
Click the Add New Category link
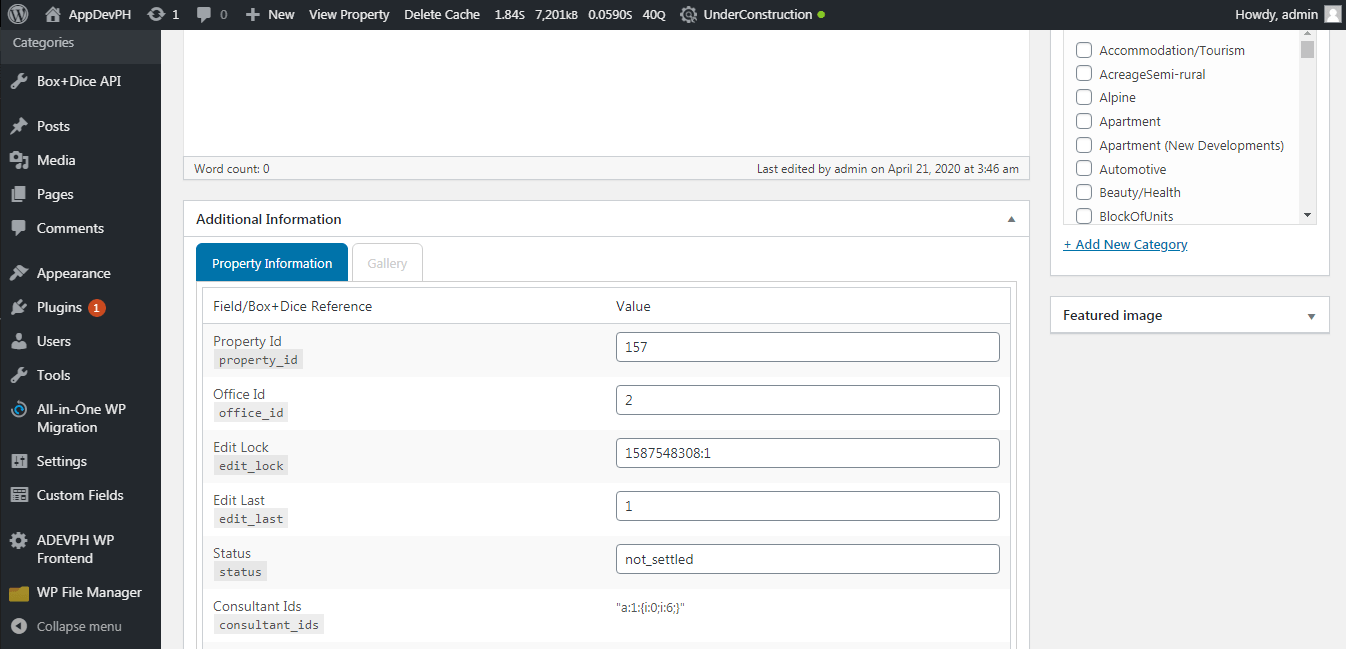tap(1125, 244)
